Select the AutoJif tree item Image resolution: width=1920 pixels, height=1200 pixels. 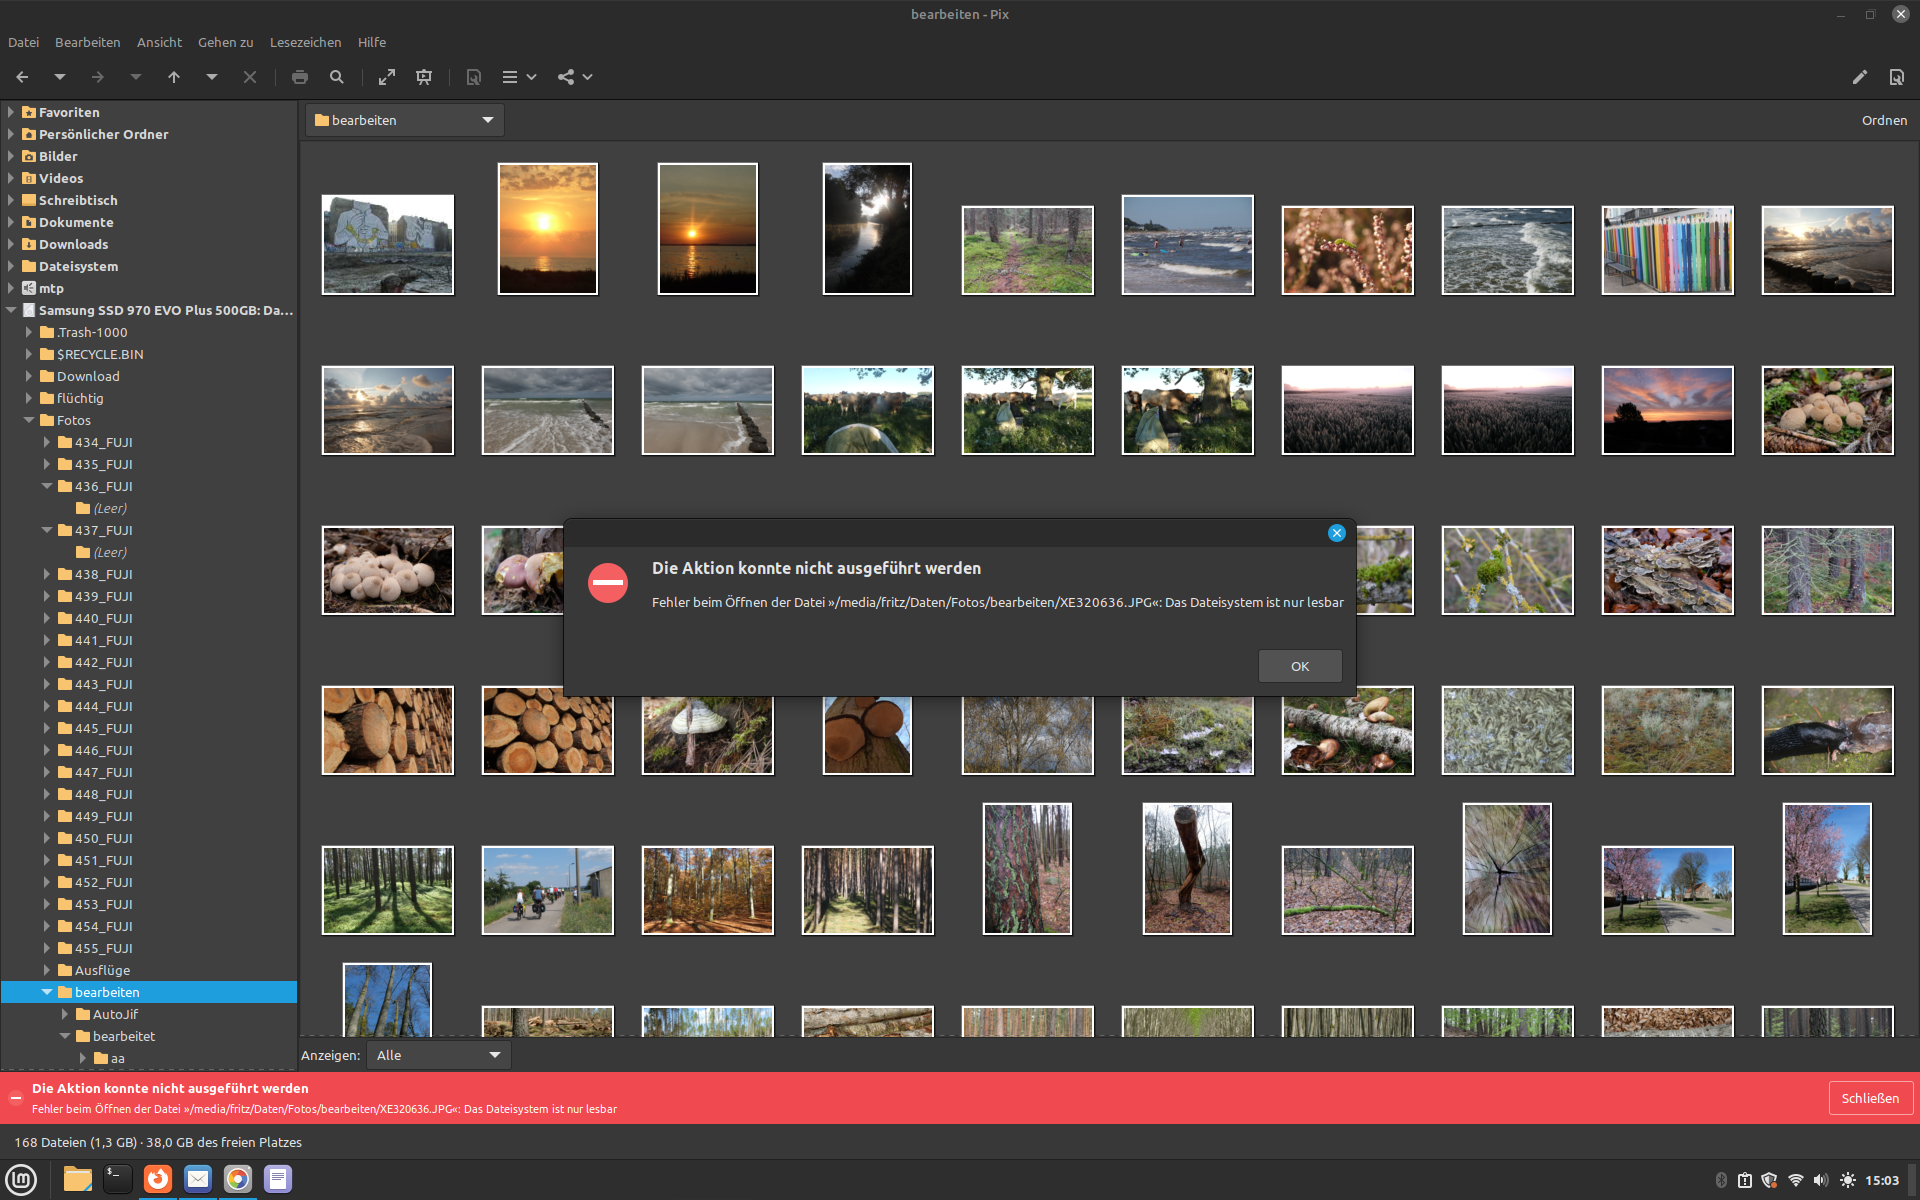pyautogui.click(x=117, y=1013)
